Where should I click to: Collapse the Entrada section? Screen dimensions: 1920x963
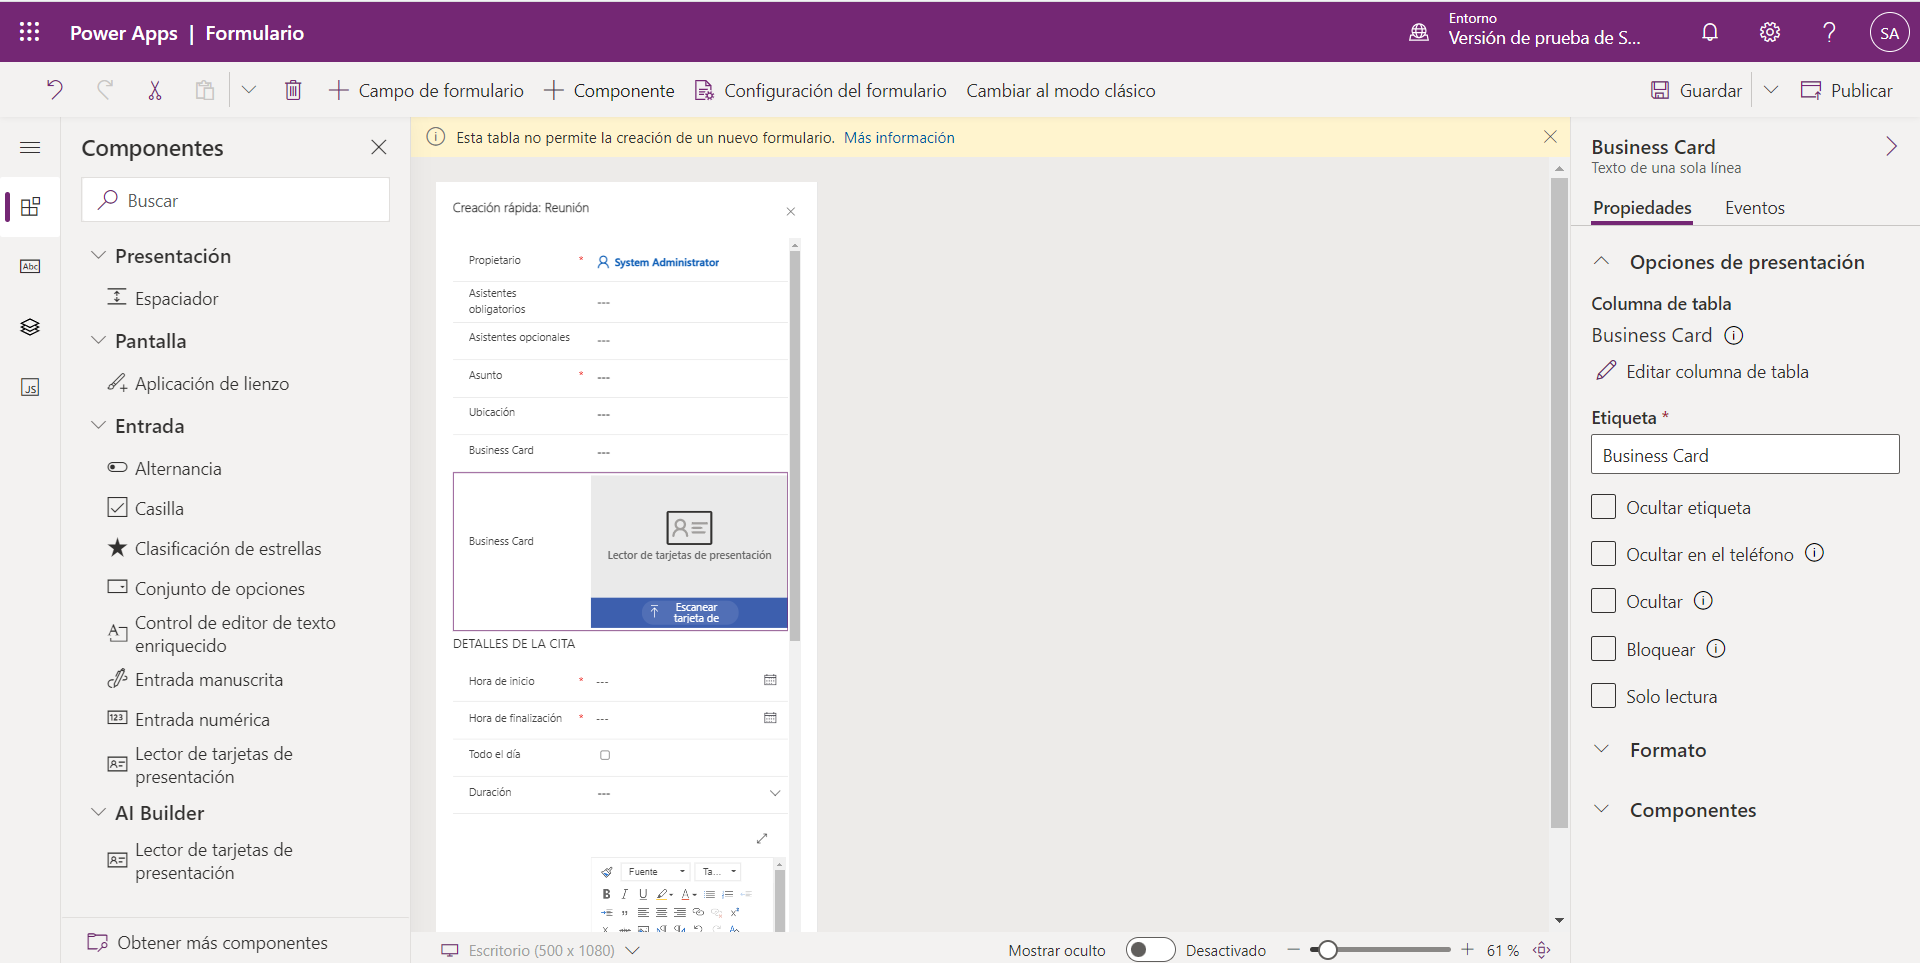coord(98,426)
